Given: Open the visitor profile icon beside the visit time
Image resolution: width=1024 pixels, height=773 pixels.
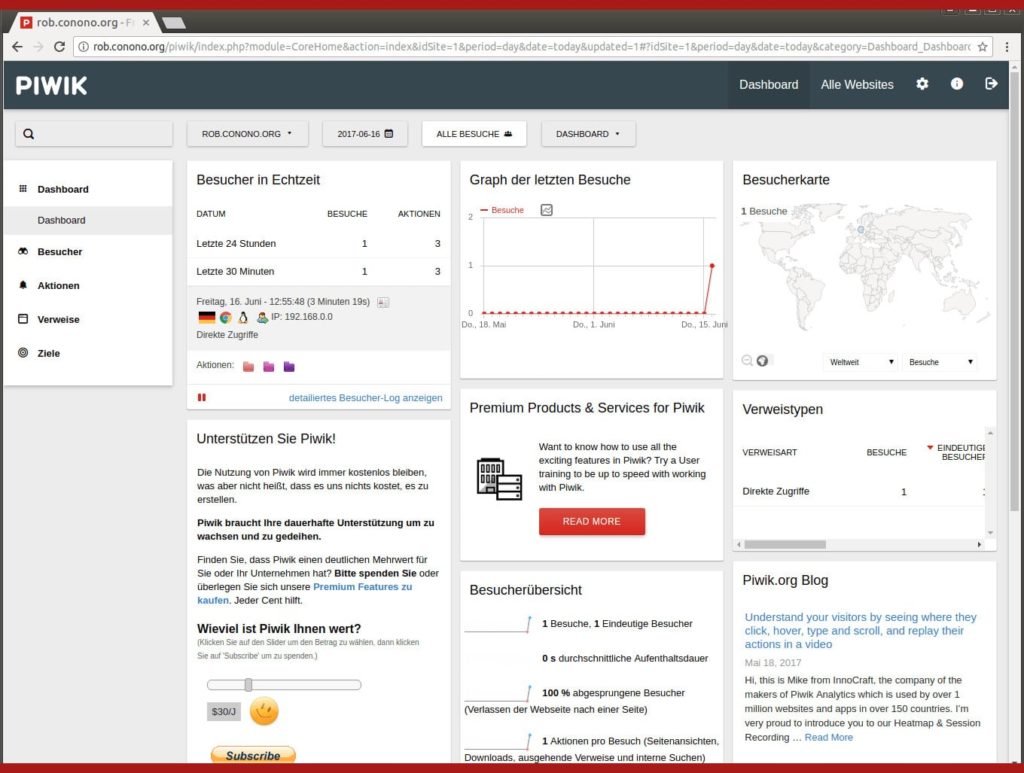Looking at the screenshot, I should (383, 302).
